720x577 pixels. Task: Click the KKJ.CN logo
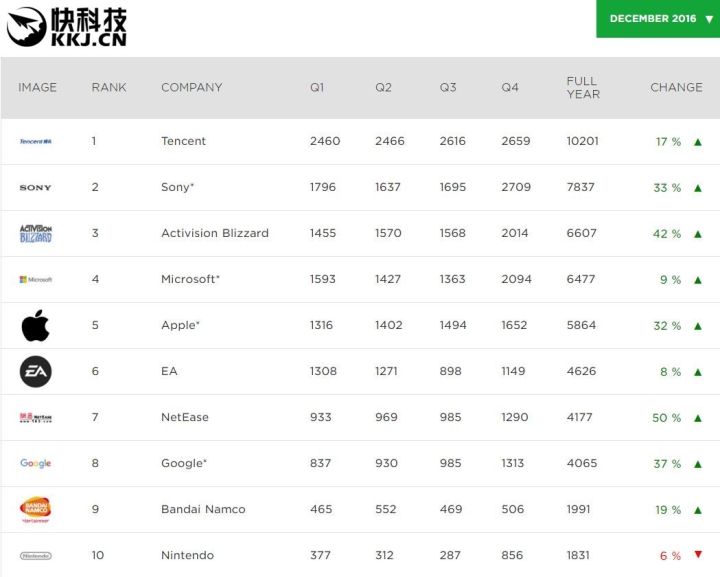67,27
